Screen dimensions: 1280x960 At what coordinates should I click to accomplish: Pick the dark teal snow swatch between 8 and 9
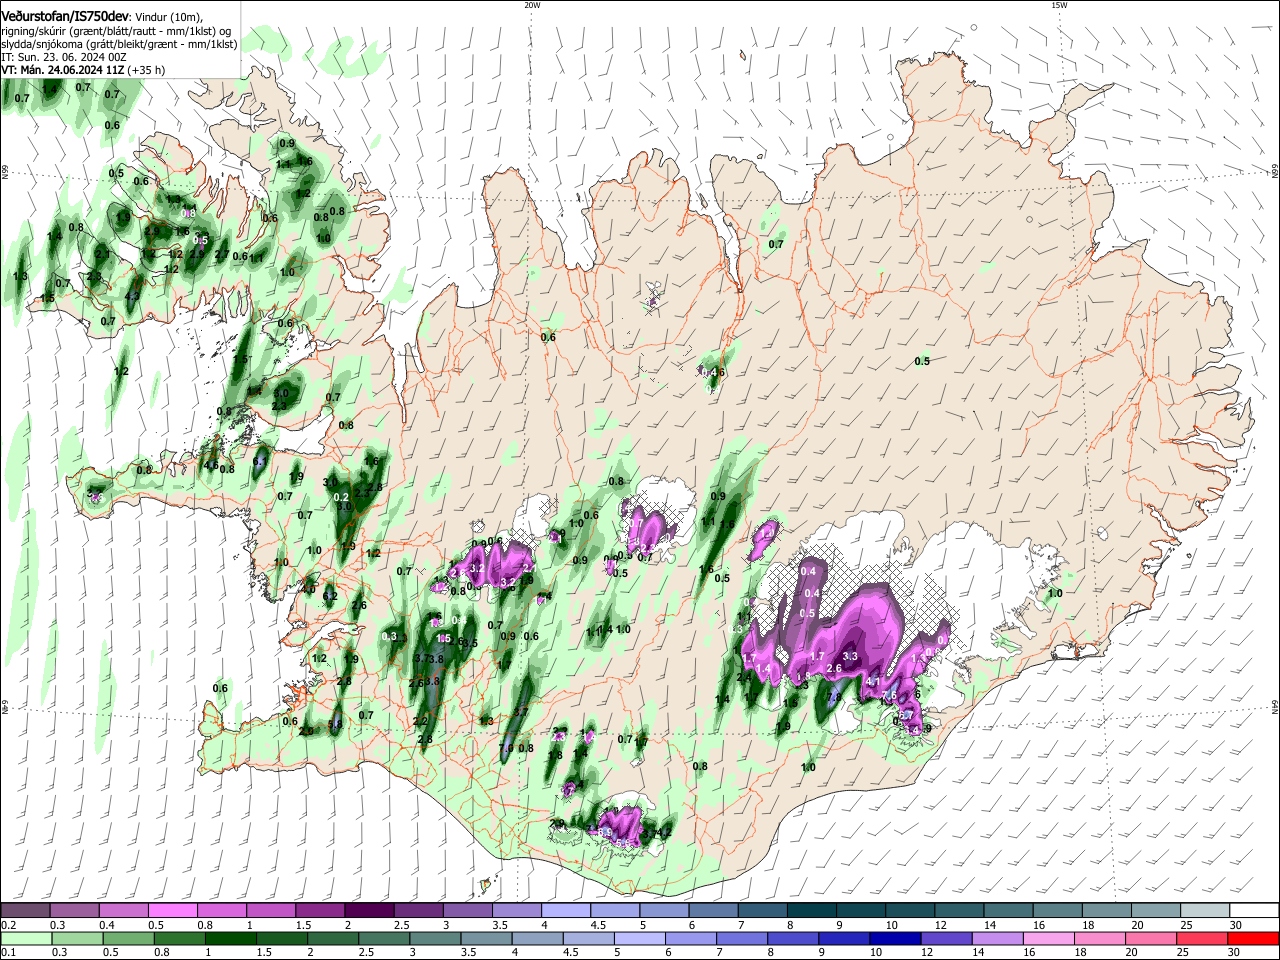(812, 910)
